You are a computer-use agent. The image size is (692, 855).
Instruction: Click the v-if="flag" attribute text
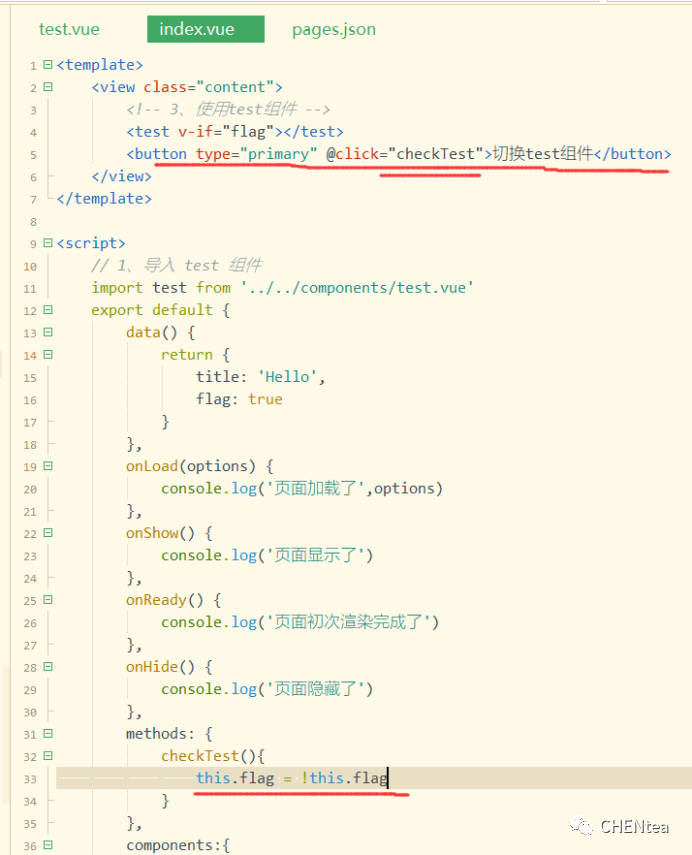226,132
